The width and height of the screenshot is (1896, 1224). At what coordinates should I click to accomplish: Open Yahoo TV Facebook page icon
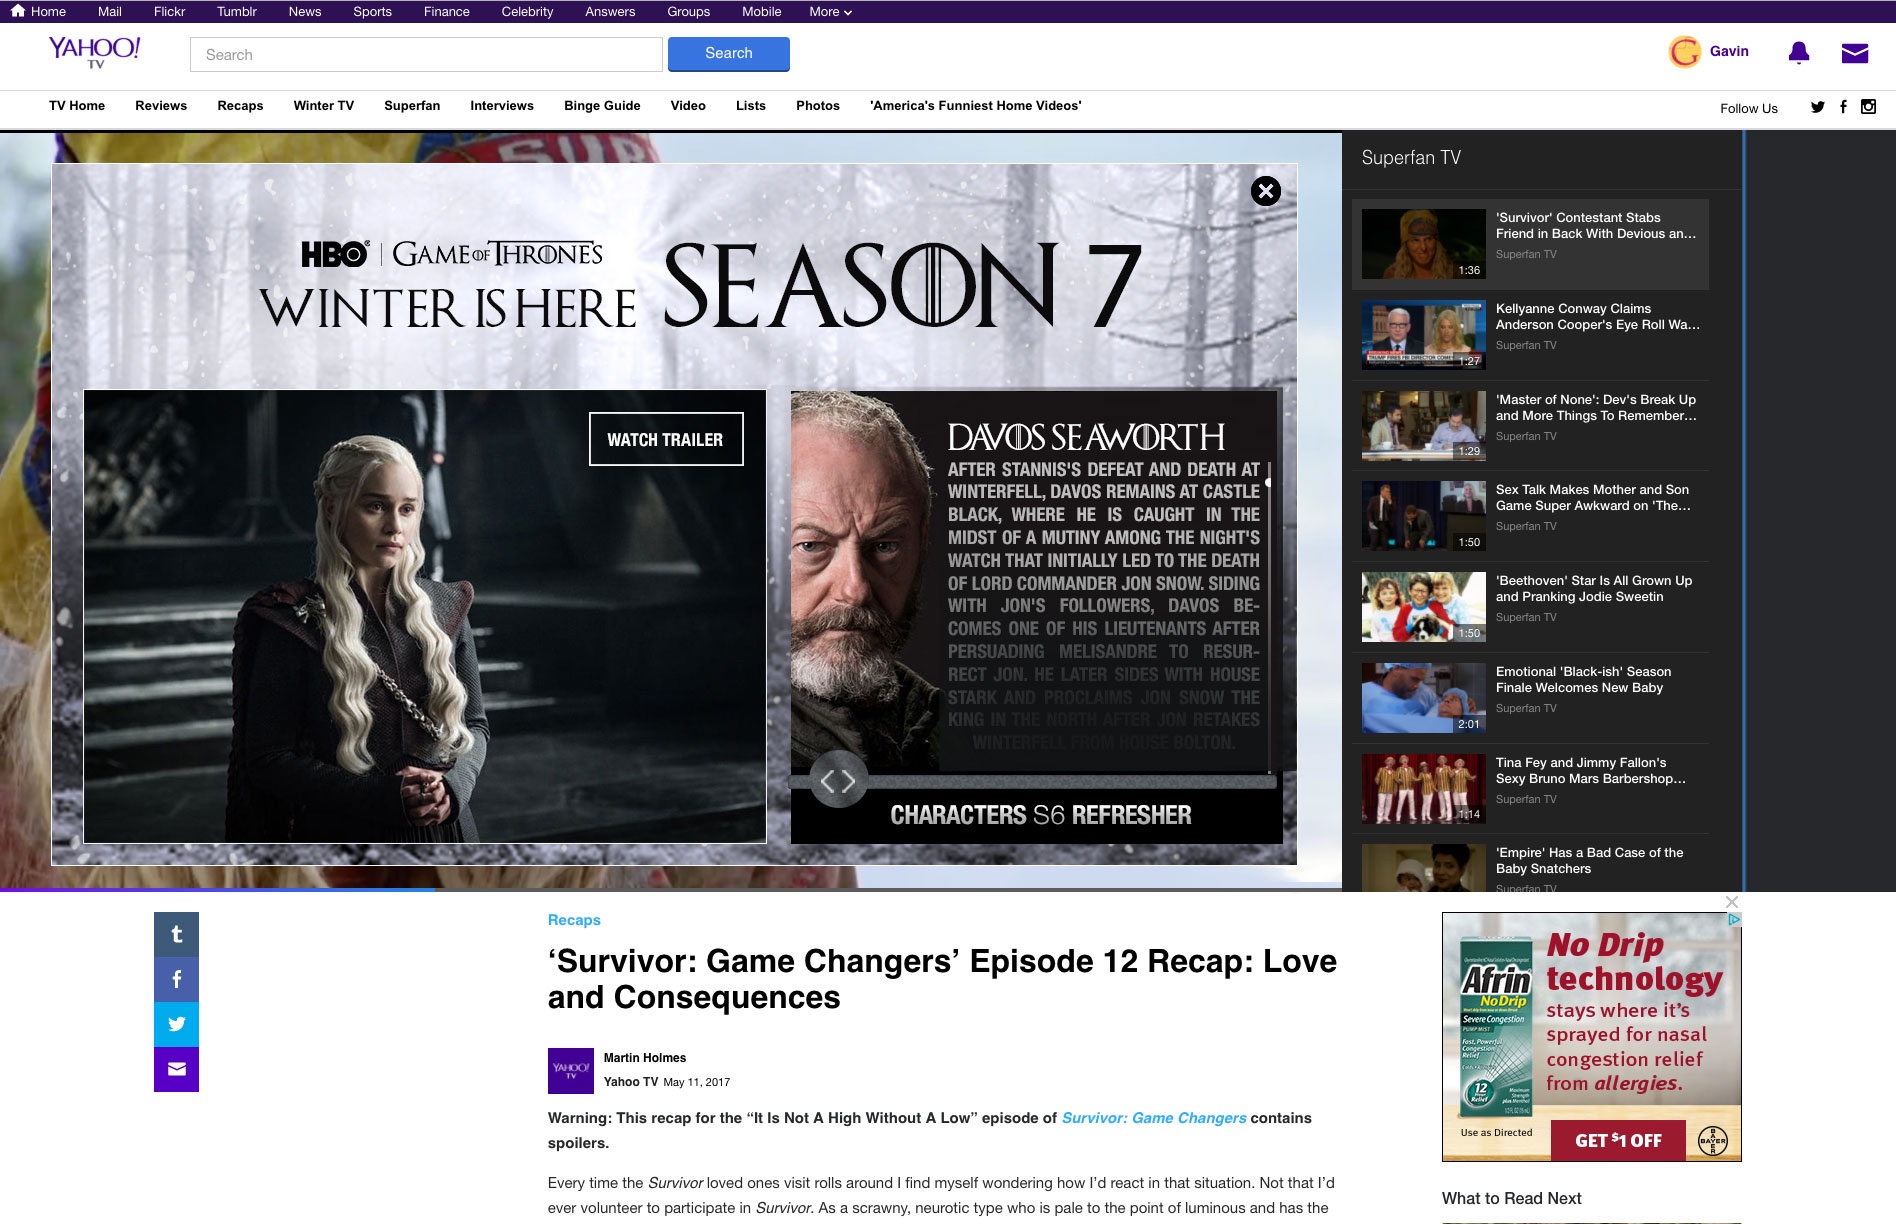tap(1843, 107)
